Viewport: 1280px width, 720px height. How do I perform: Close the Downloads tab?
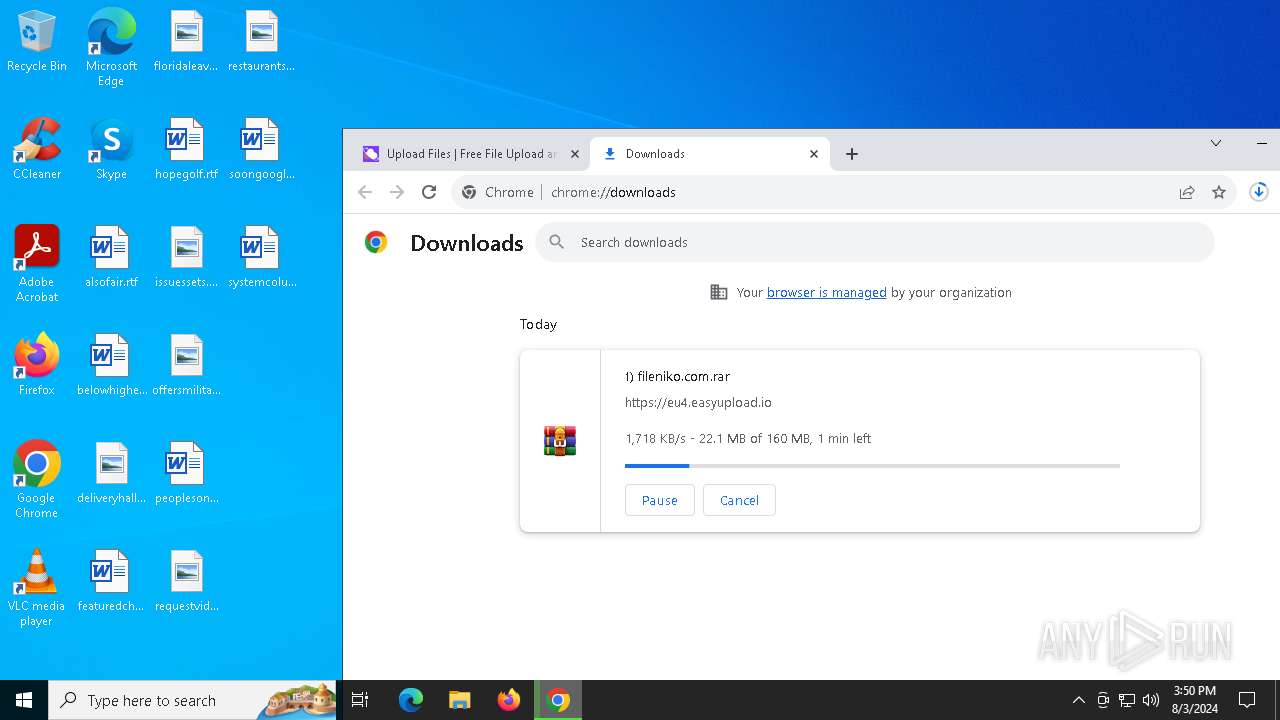coord(814,154)
